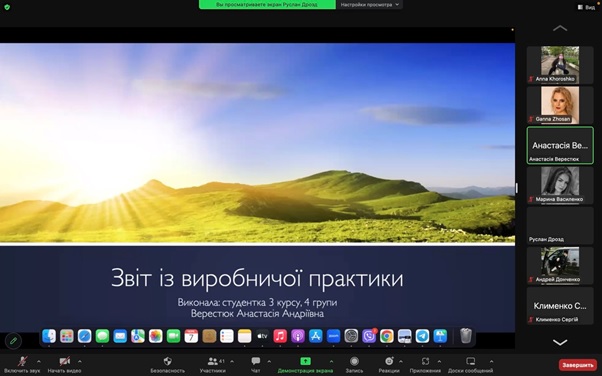Open the Безопасность shield icon

(167, 361)
